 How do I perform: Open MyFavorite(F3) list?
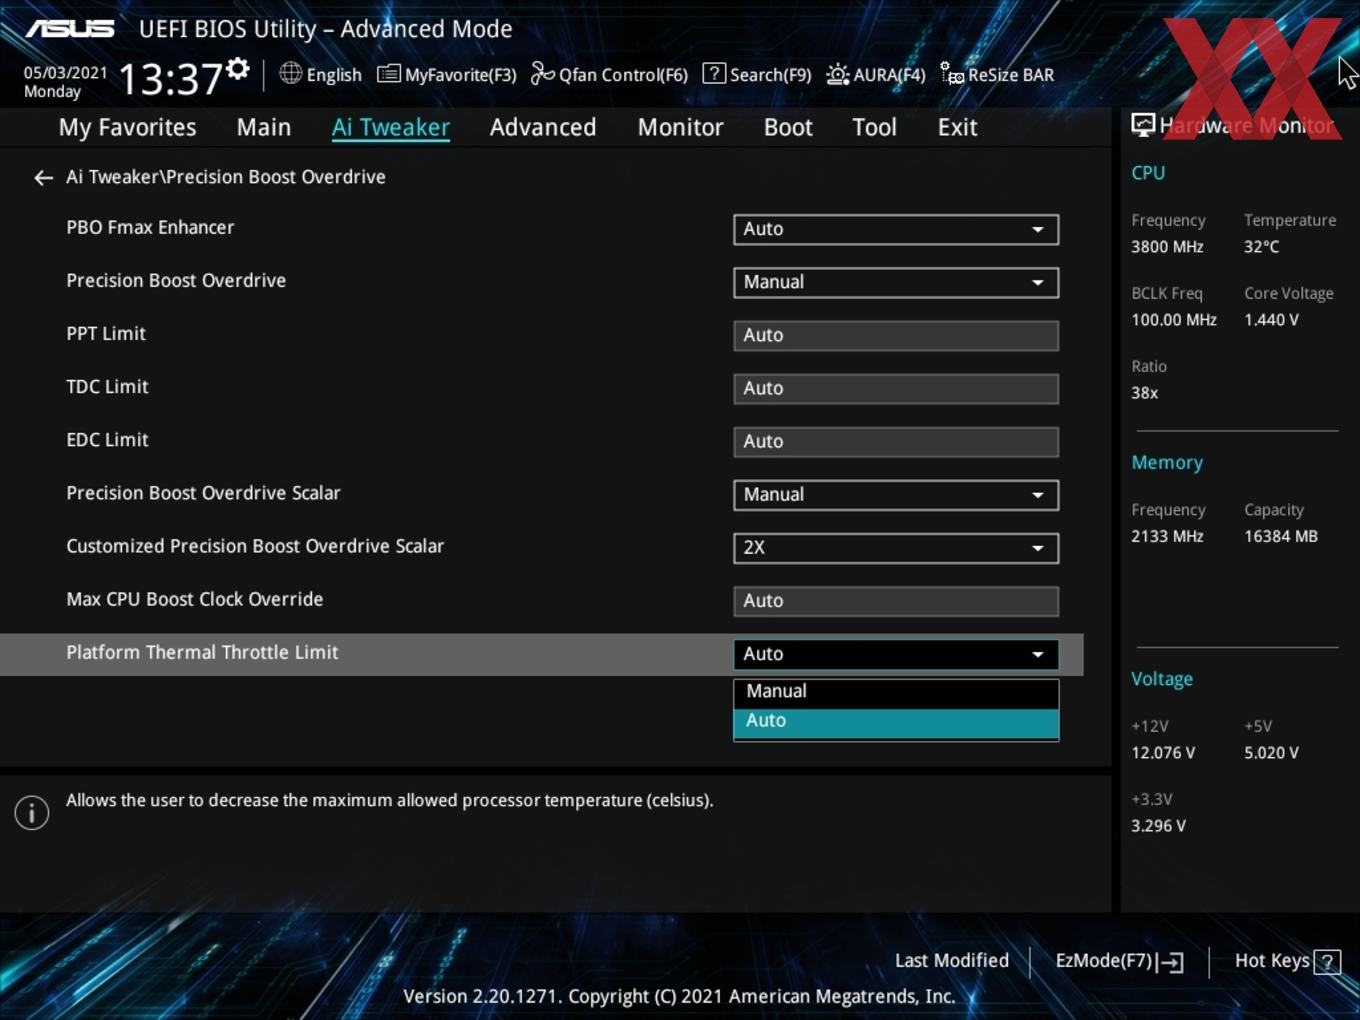click(x=447, y=74)
